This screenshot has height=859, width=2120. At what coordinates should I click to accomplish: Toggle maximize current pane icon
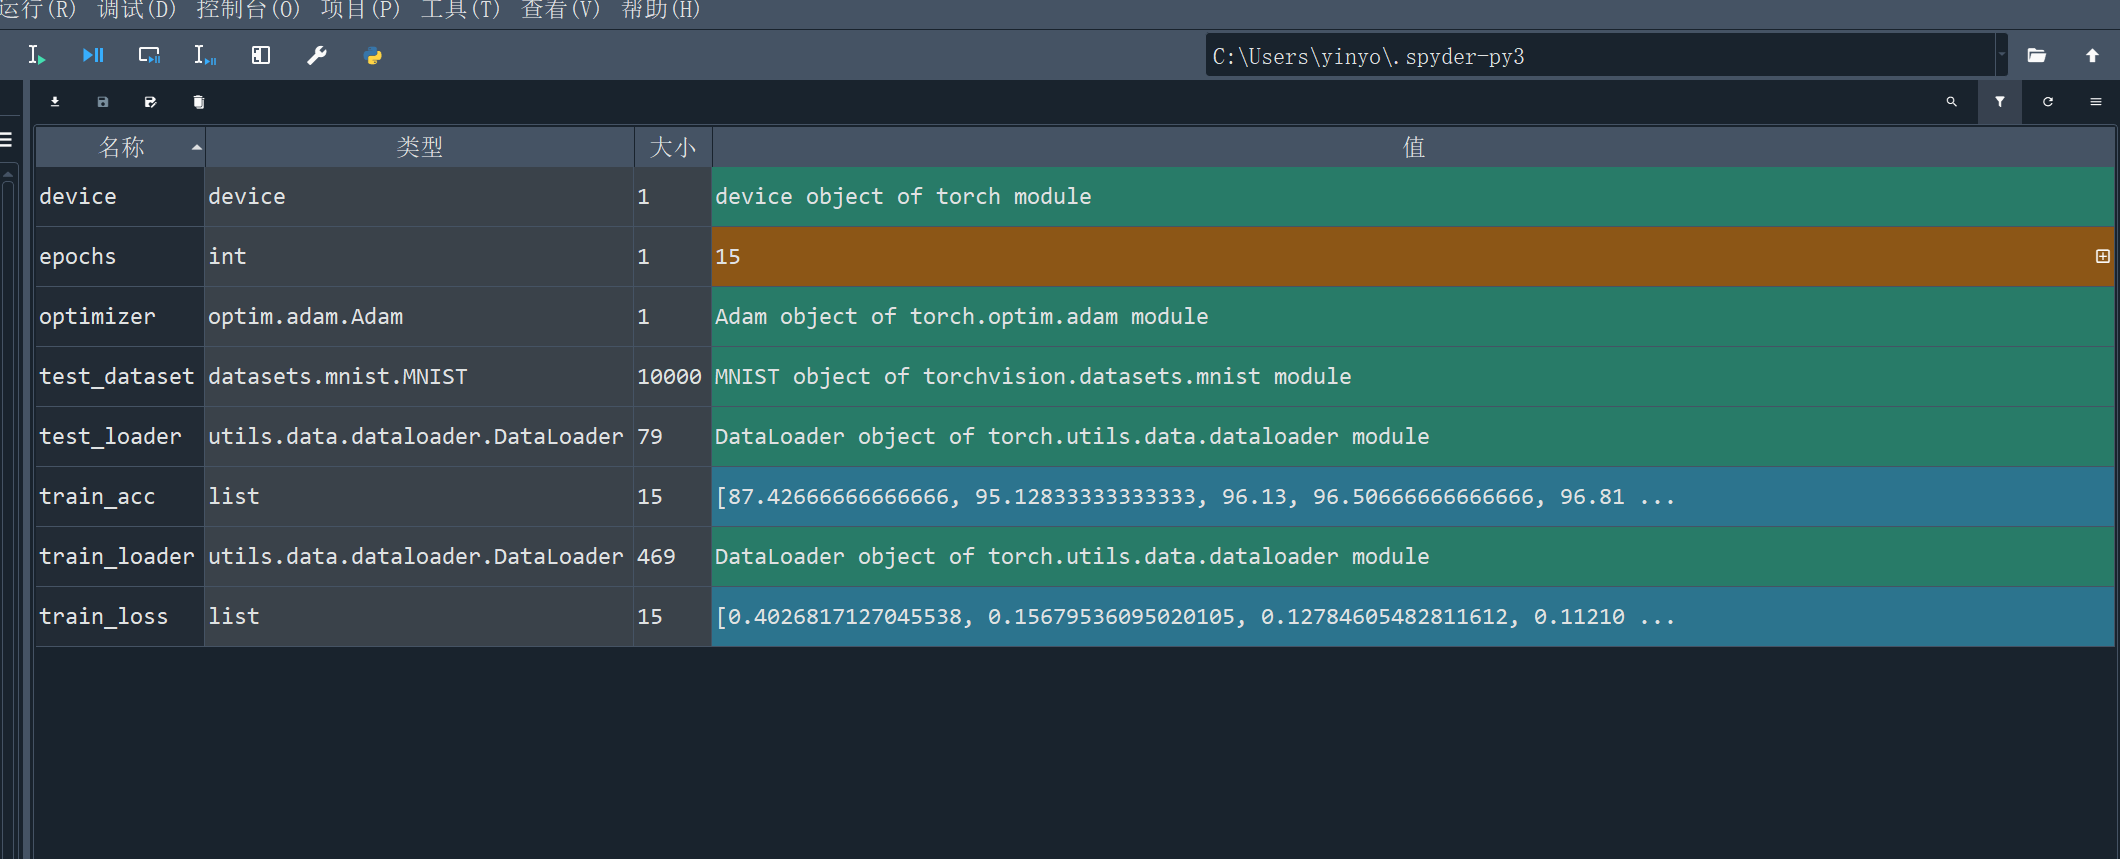tap(261, 56)
